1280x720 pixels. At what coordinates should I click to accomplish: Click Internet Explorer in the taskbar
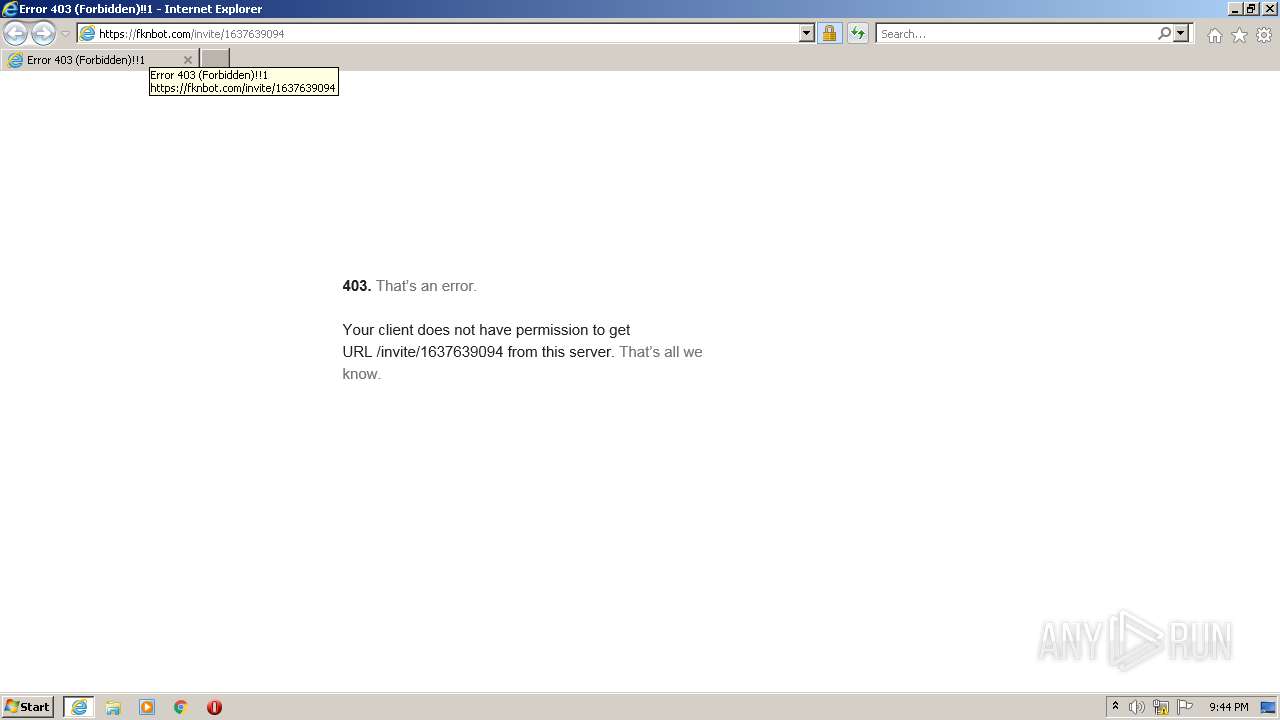click(x=79, y=707)
